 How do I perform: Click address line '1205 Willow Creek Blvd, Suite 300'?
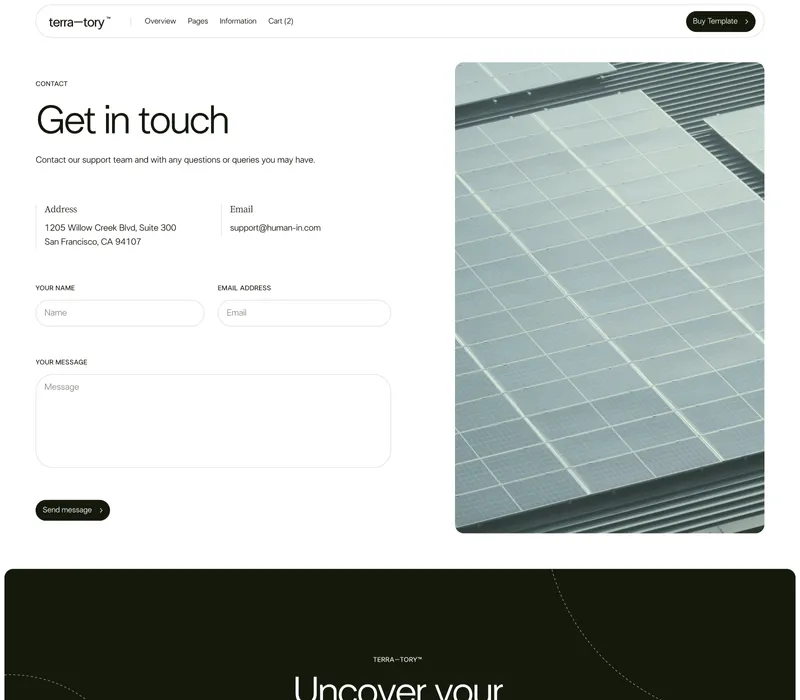110,228
